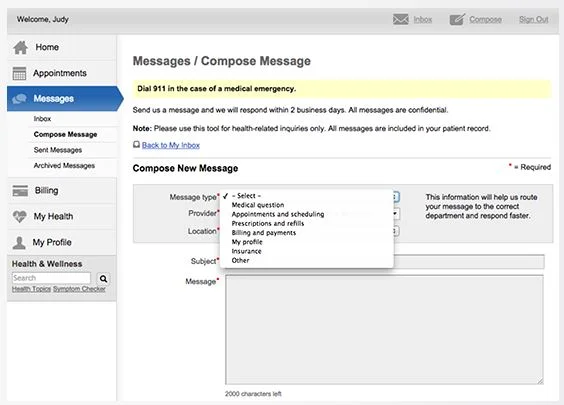This screenshot has height=405, width=564.
Task: Follow the Back to My Inbox link
Action: tap(171, 145)
